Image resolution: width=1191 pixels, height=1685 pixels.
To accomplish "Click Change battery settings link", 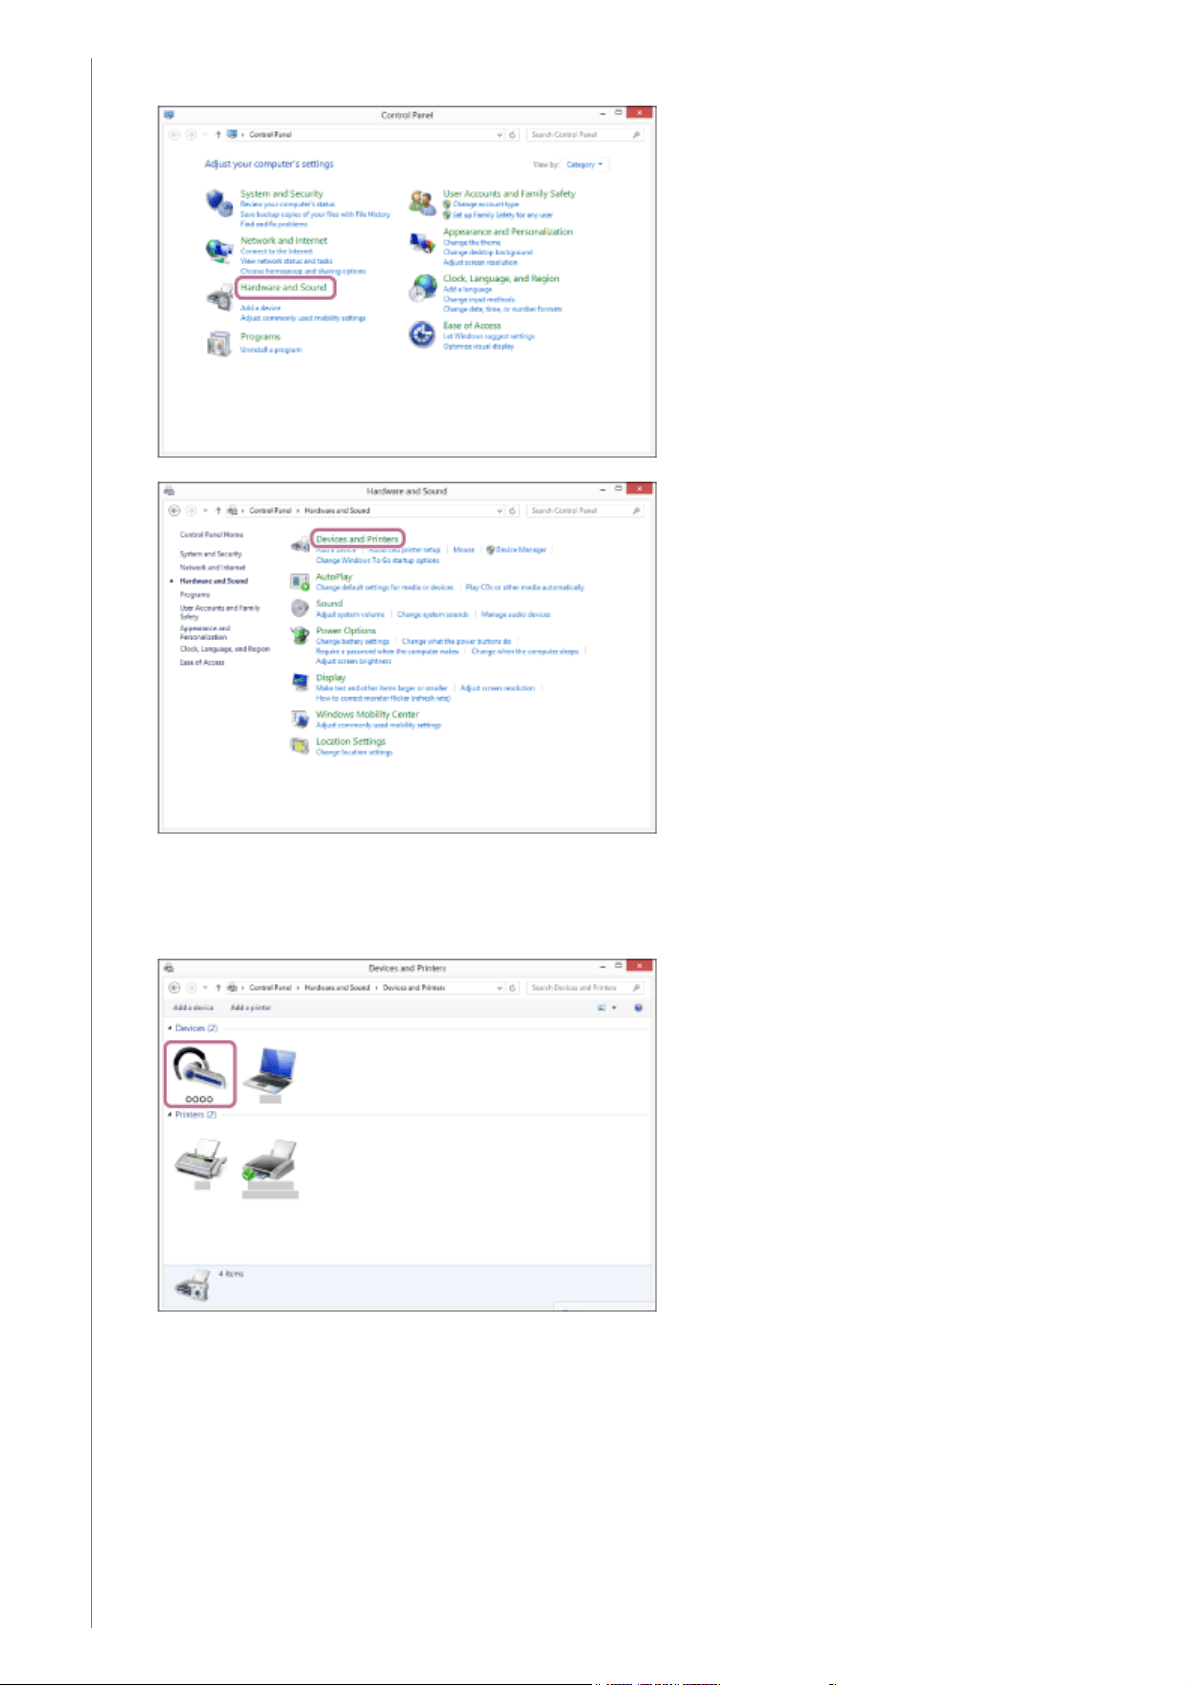I will pos(353,642).
